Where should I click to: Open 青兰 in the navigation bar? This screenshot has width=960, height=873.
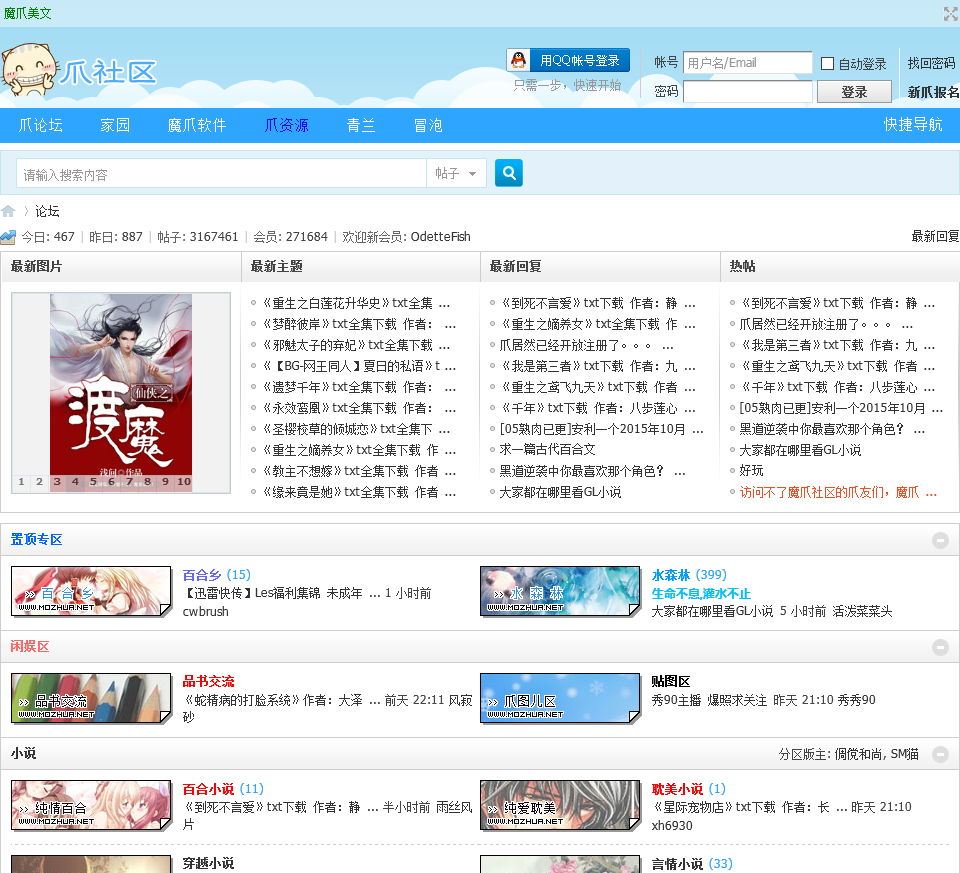click(361, 126)
